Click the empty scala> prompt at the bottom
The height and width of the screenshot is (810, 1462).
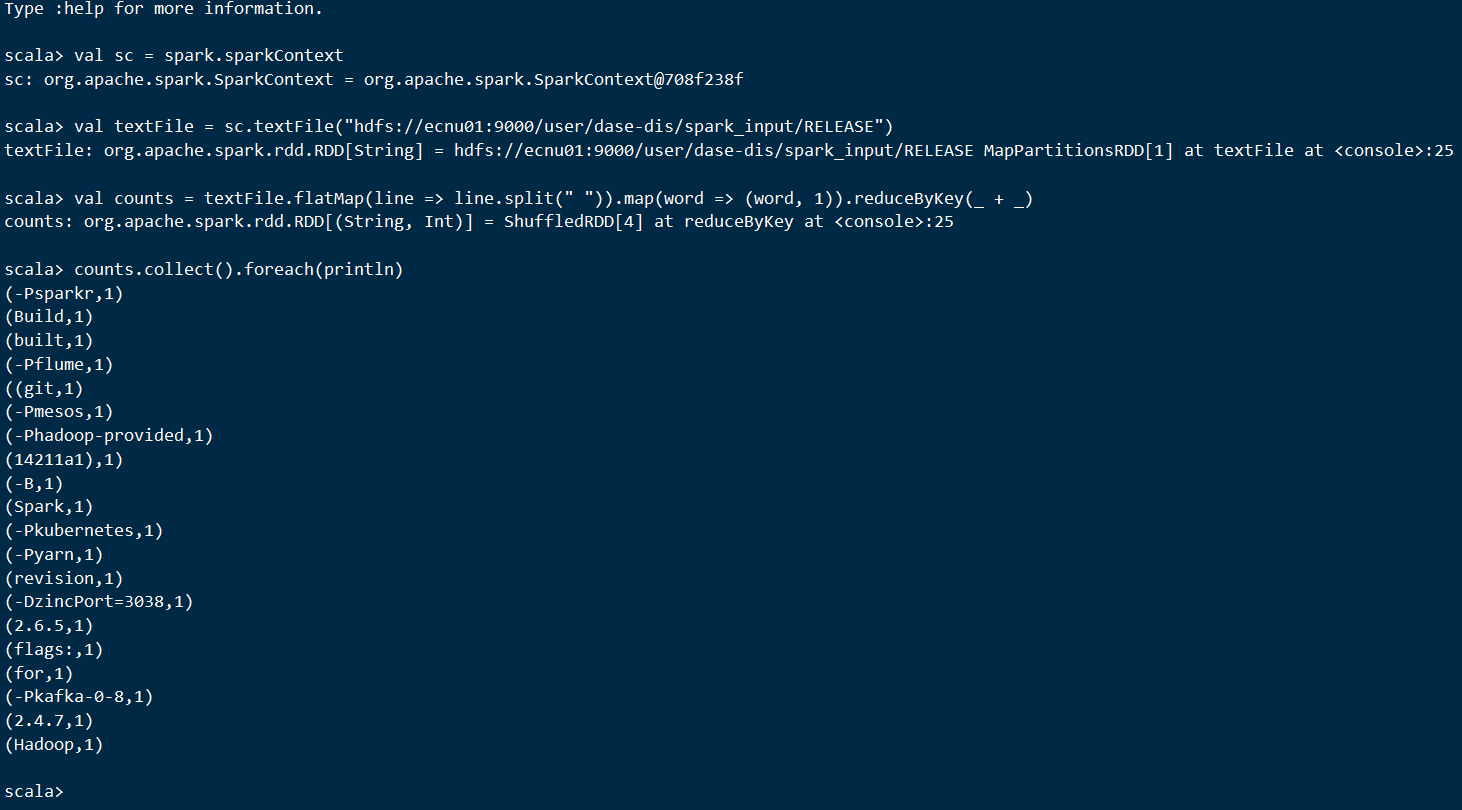[x=35, y=791]
